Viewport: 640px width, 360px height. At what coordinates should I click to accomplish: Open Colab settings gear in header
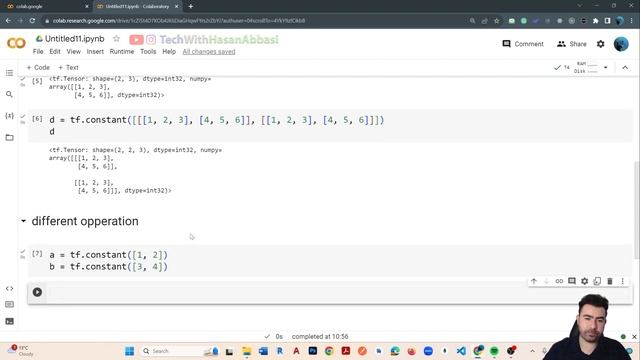pyautogui.click(x=600, y=44)
